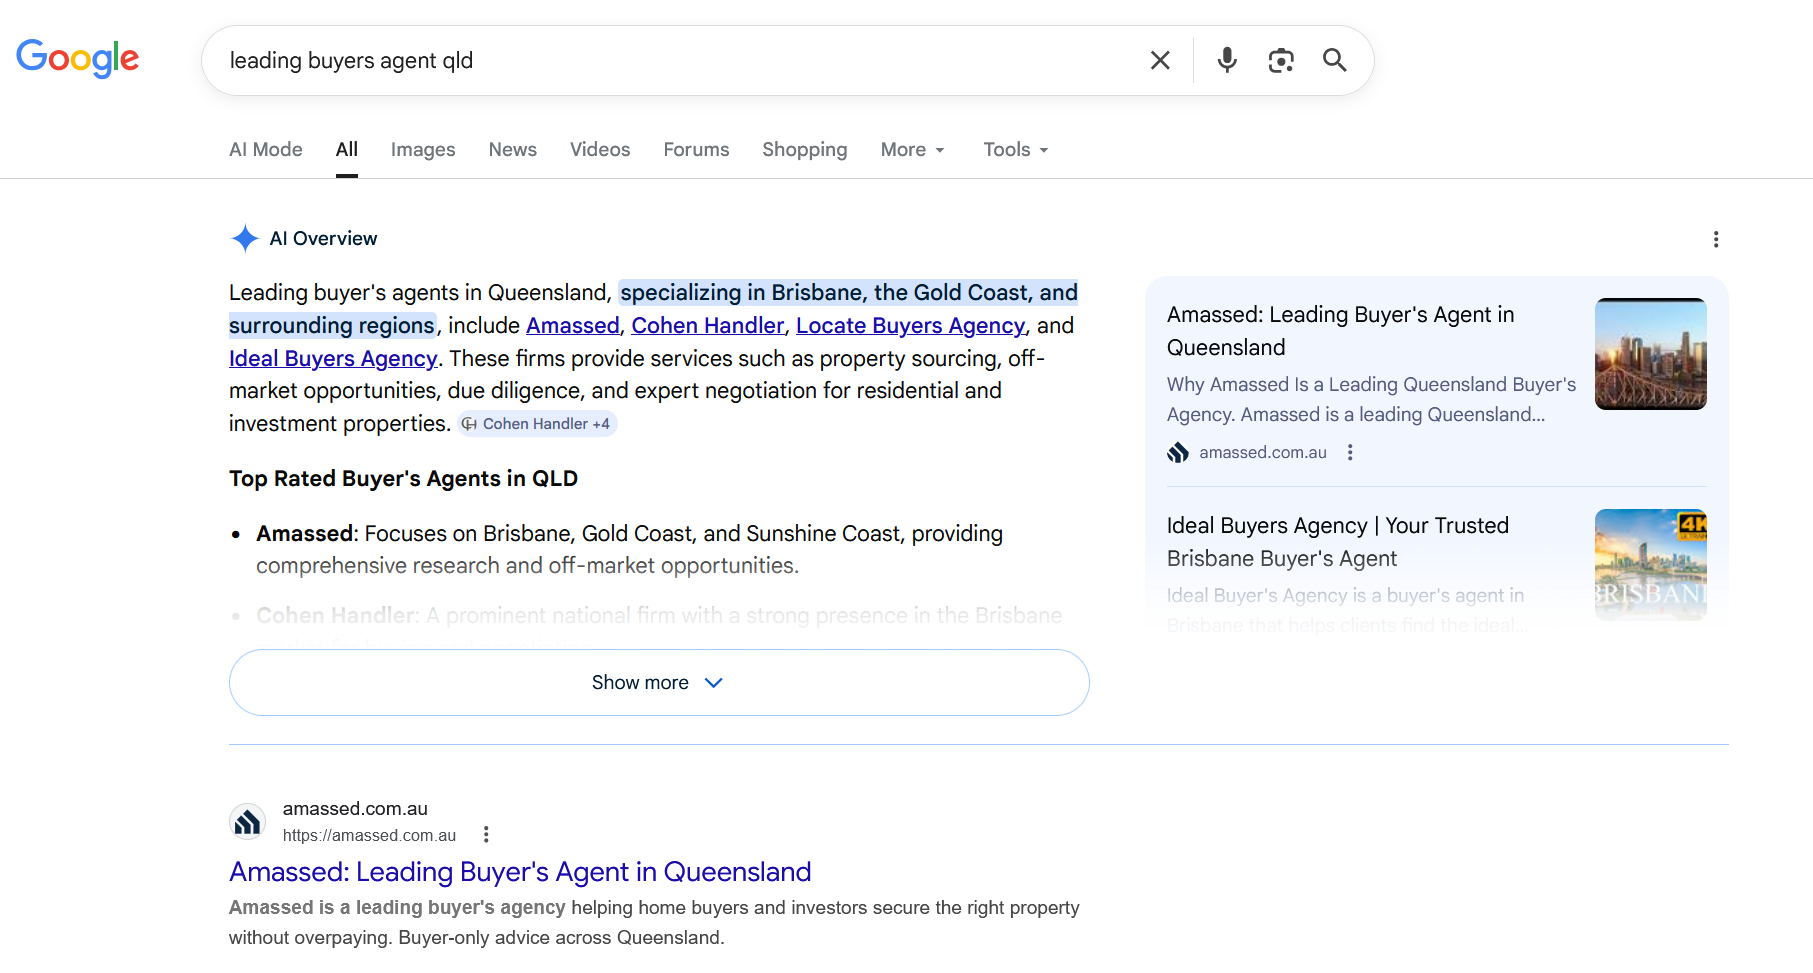The height and width of the screenshot is (973, 1813).
Task: Open three-dot menu next to https://amassed.com.au result
Action: [x=486, y=834]
